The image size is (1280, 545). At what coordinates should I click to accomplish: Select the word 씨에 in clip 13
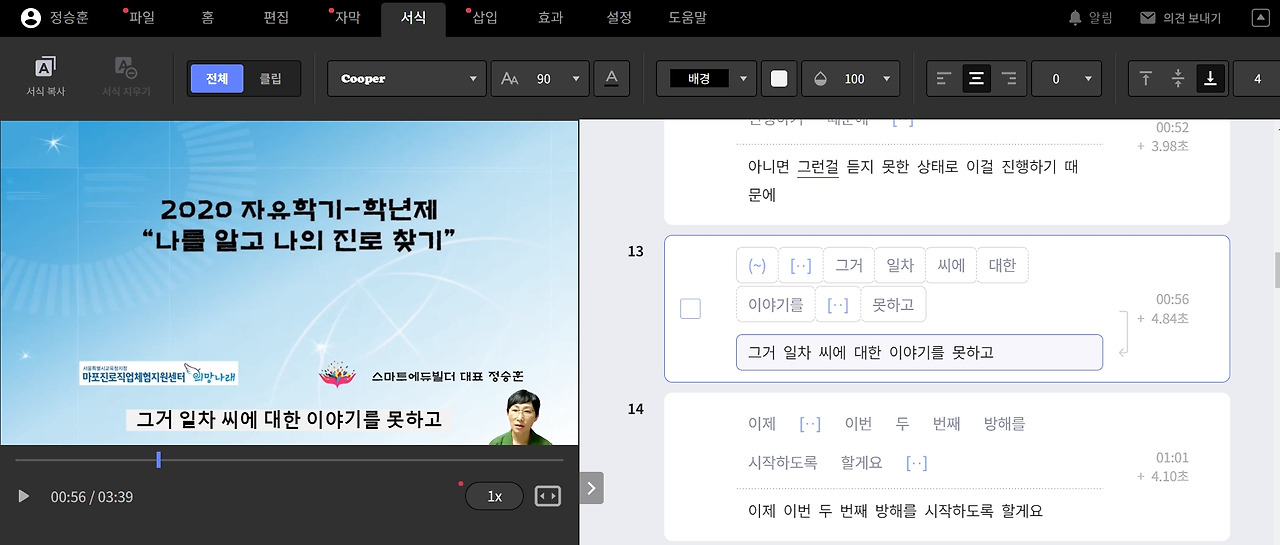(951, 265)
